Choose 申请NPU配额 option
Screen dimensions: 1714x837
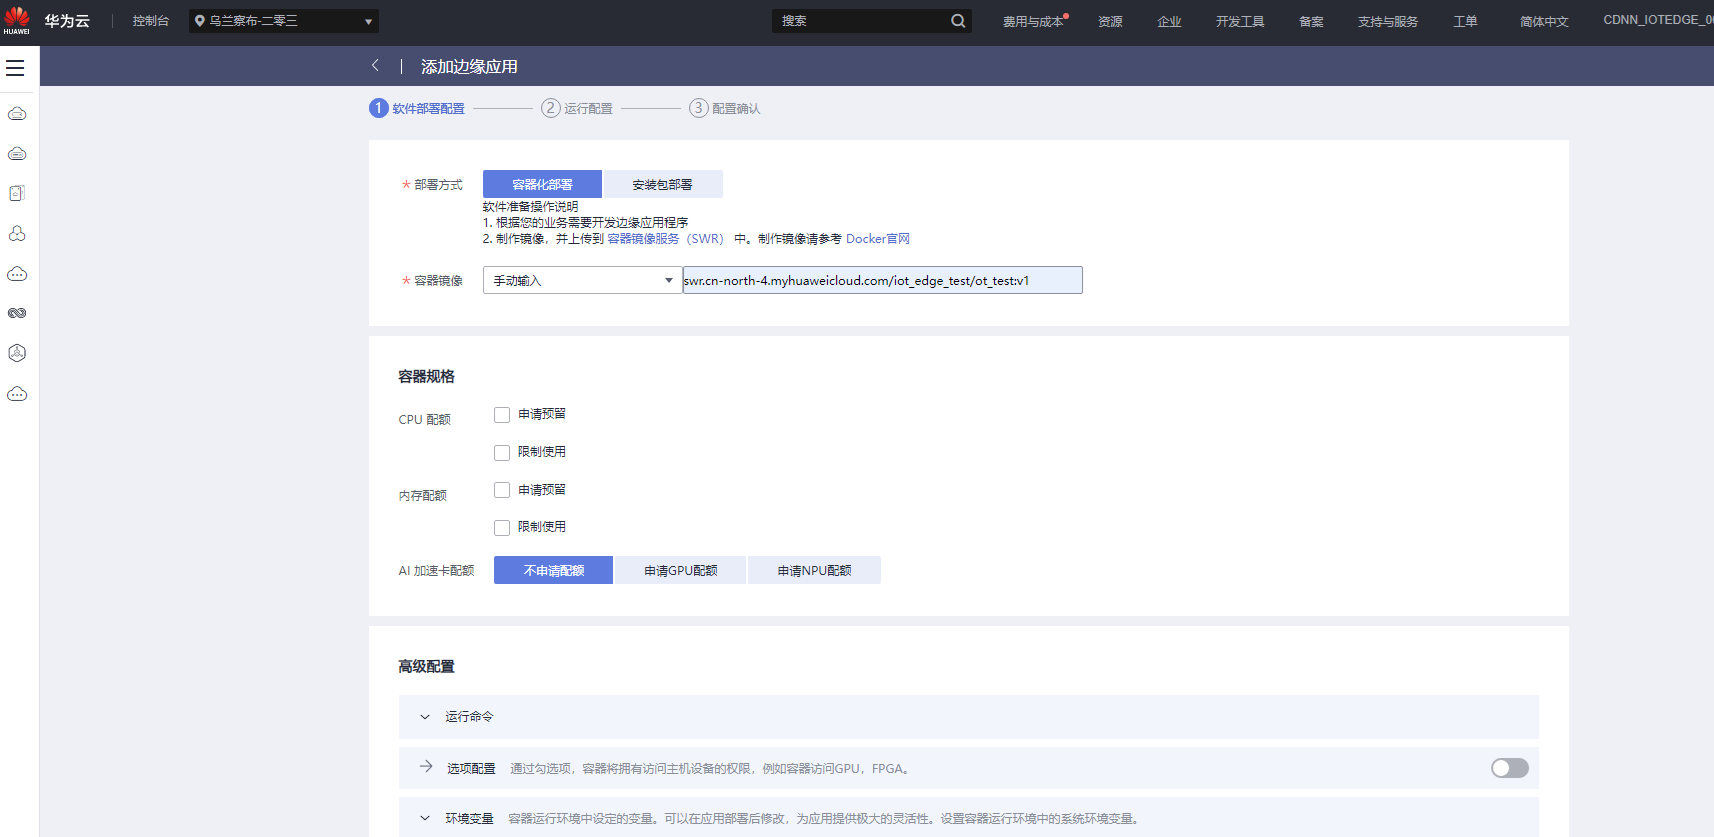(814, 570)
